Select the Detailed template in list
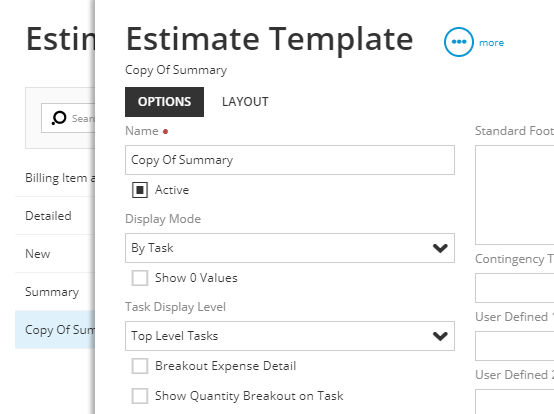 coord(55,216)
